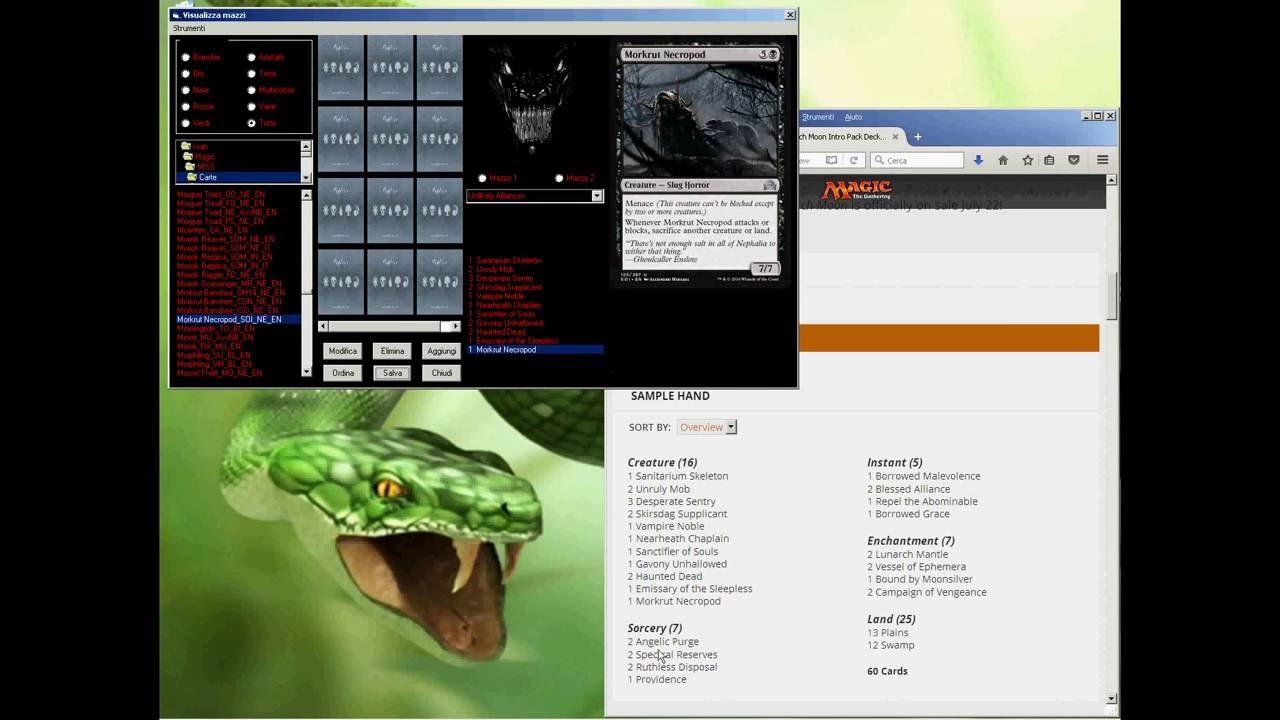1280x720 pixels.
Task: Click browser page scrollbar down arrow
Action: click(x=1112, y=699)
